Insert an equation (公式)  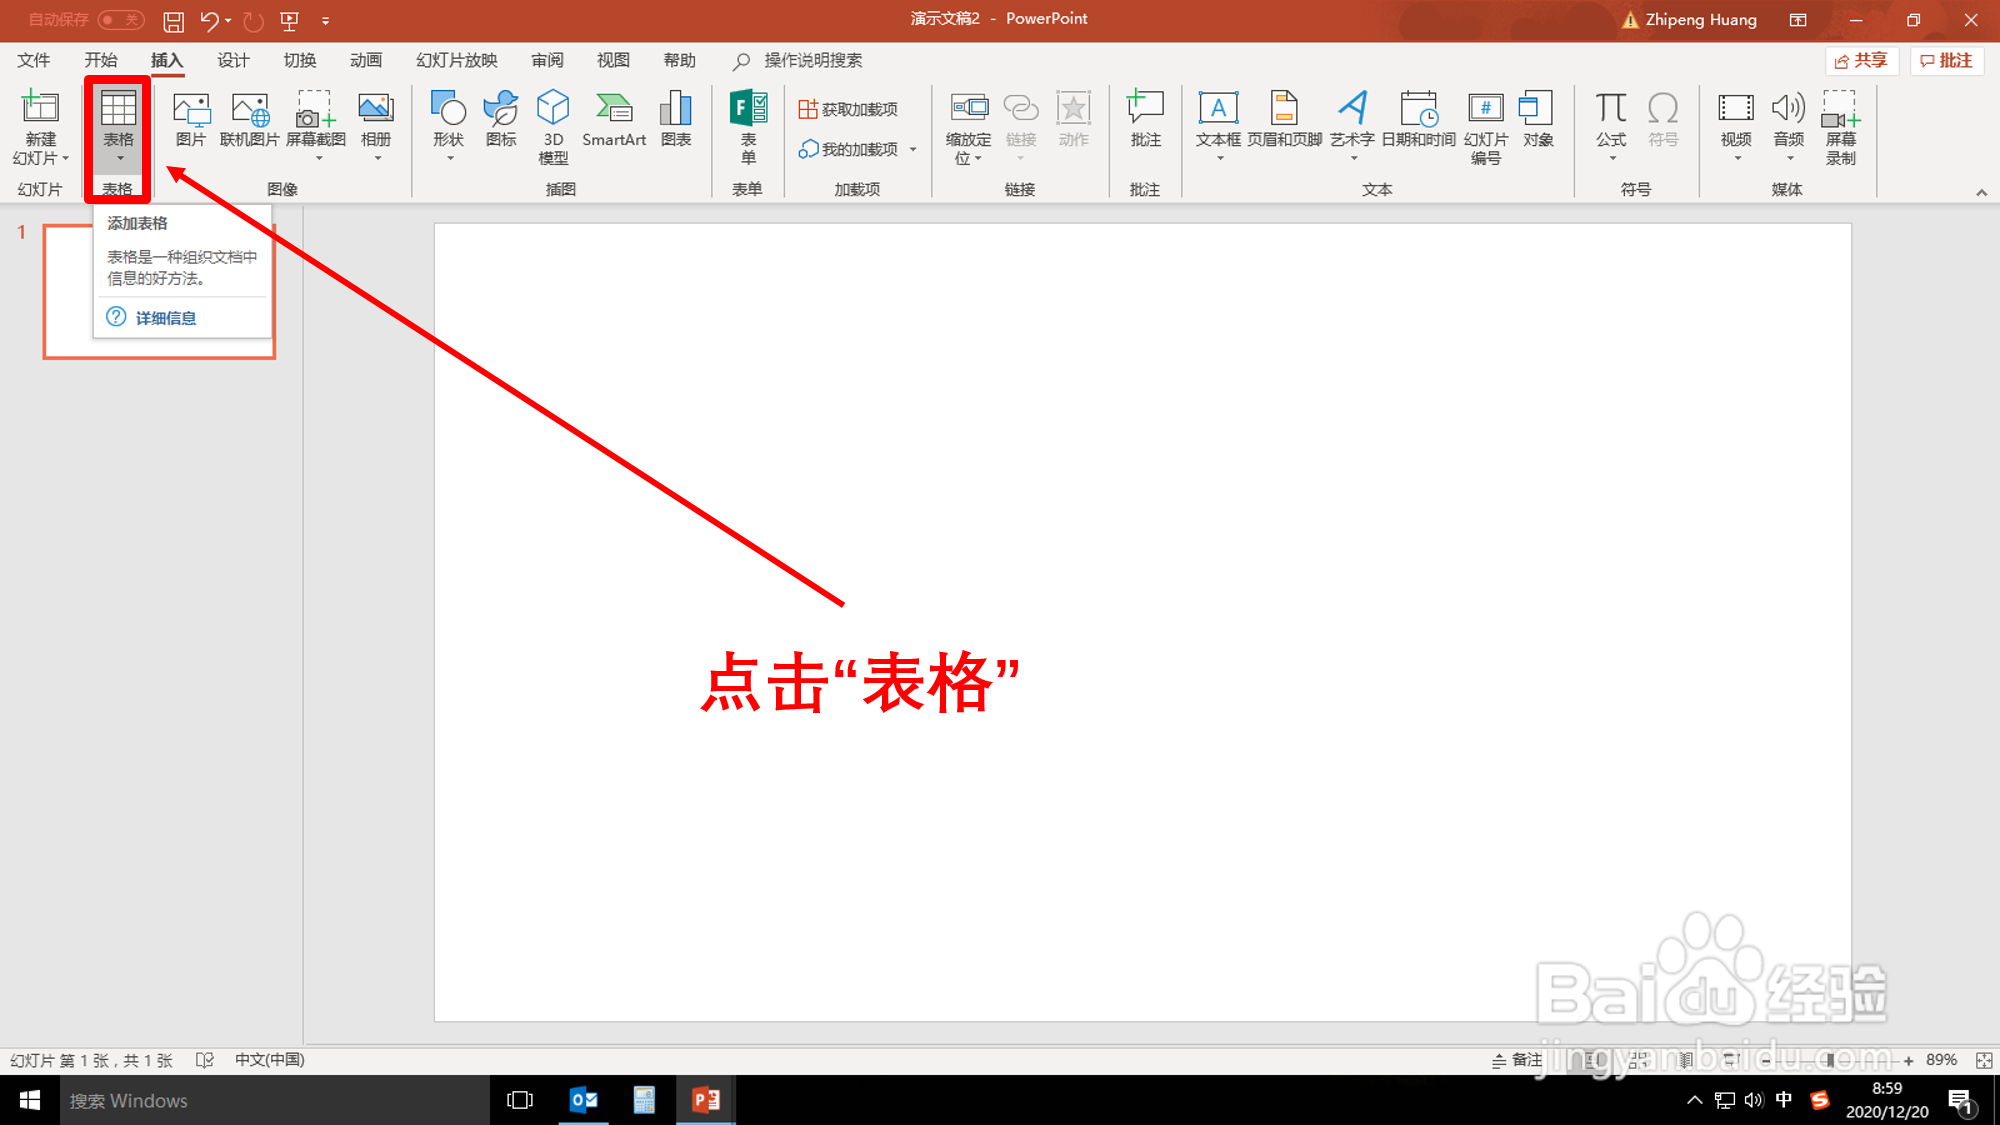tap(1611, 125)
